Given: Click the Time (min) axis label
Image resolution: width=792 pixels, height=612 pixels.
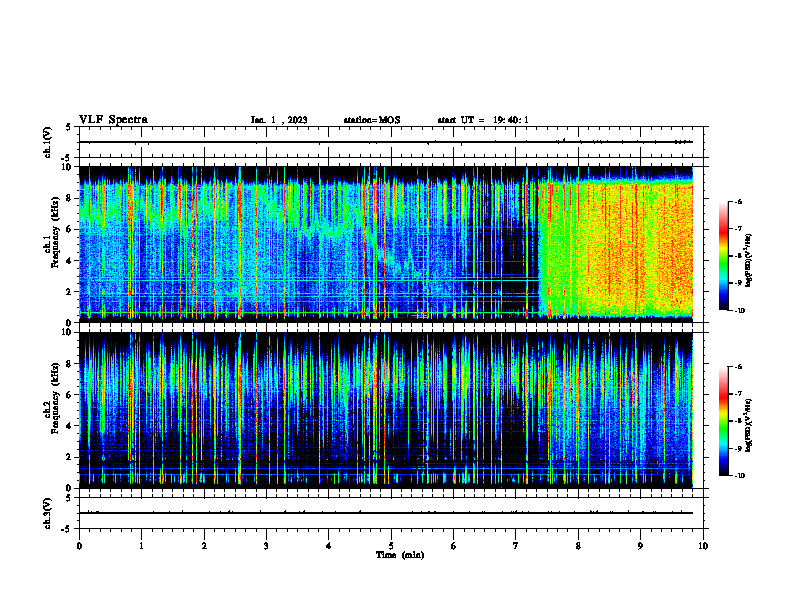Looking at the screenshot, I should [400, 555].
